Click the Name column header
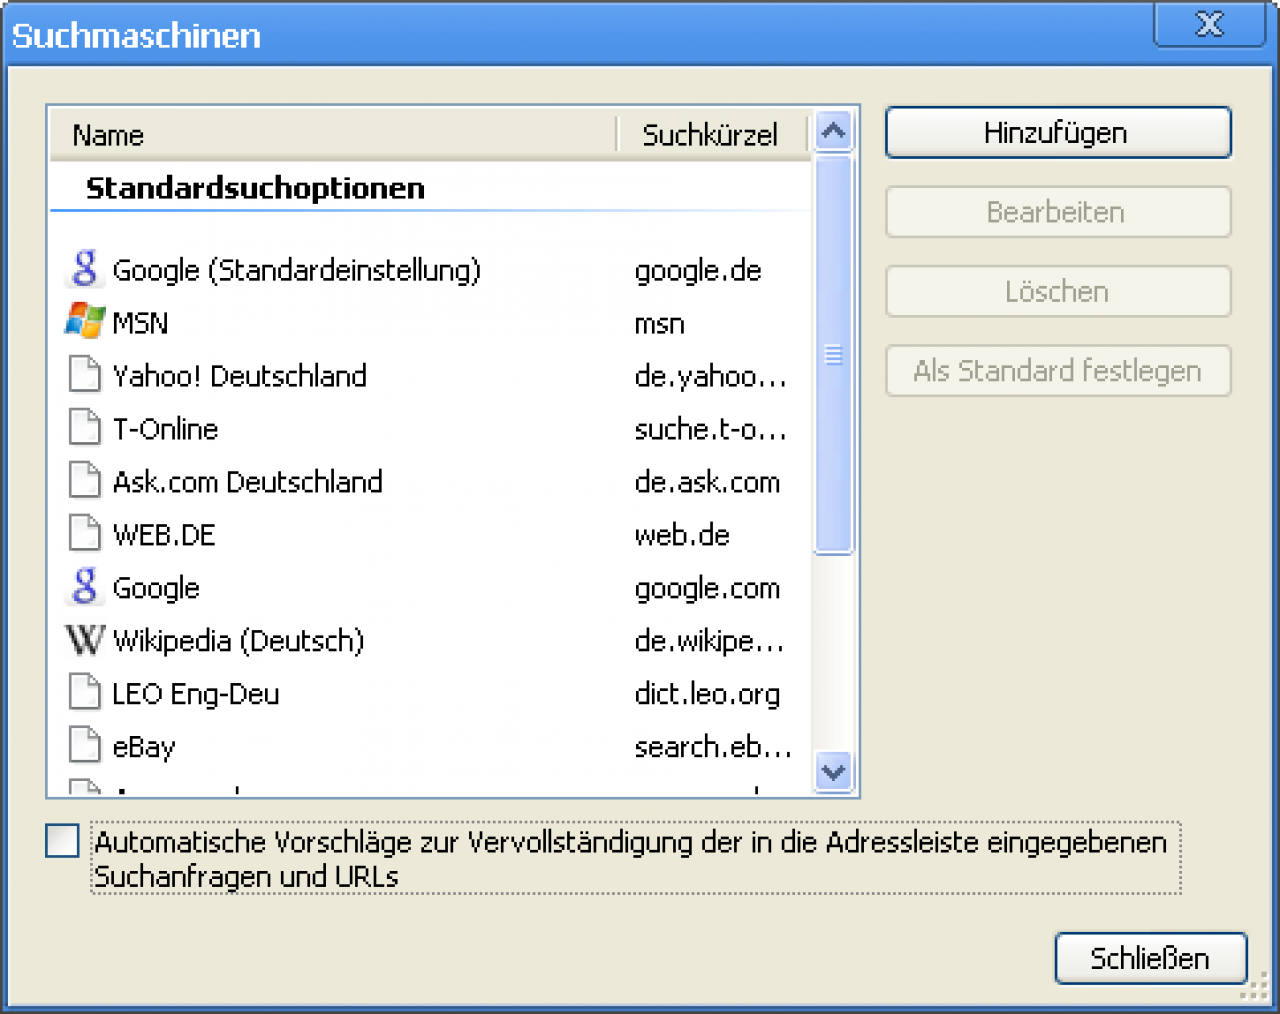Screen dimensions: 1280x1014 (x=332, y=135)
